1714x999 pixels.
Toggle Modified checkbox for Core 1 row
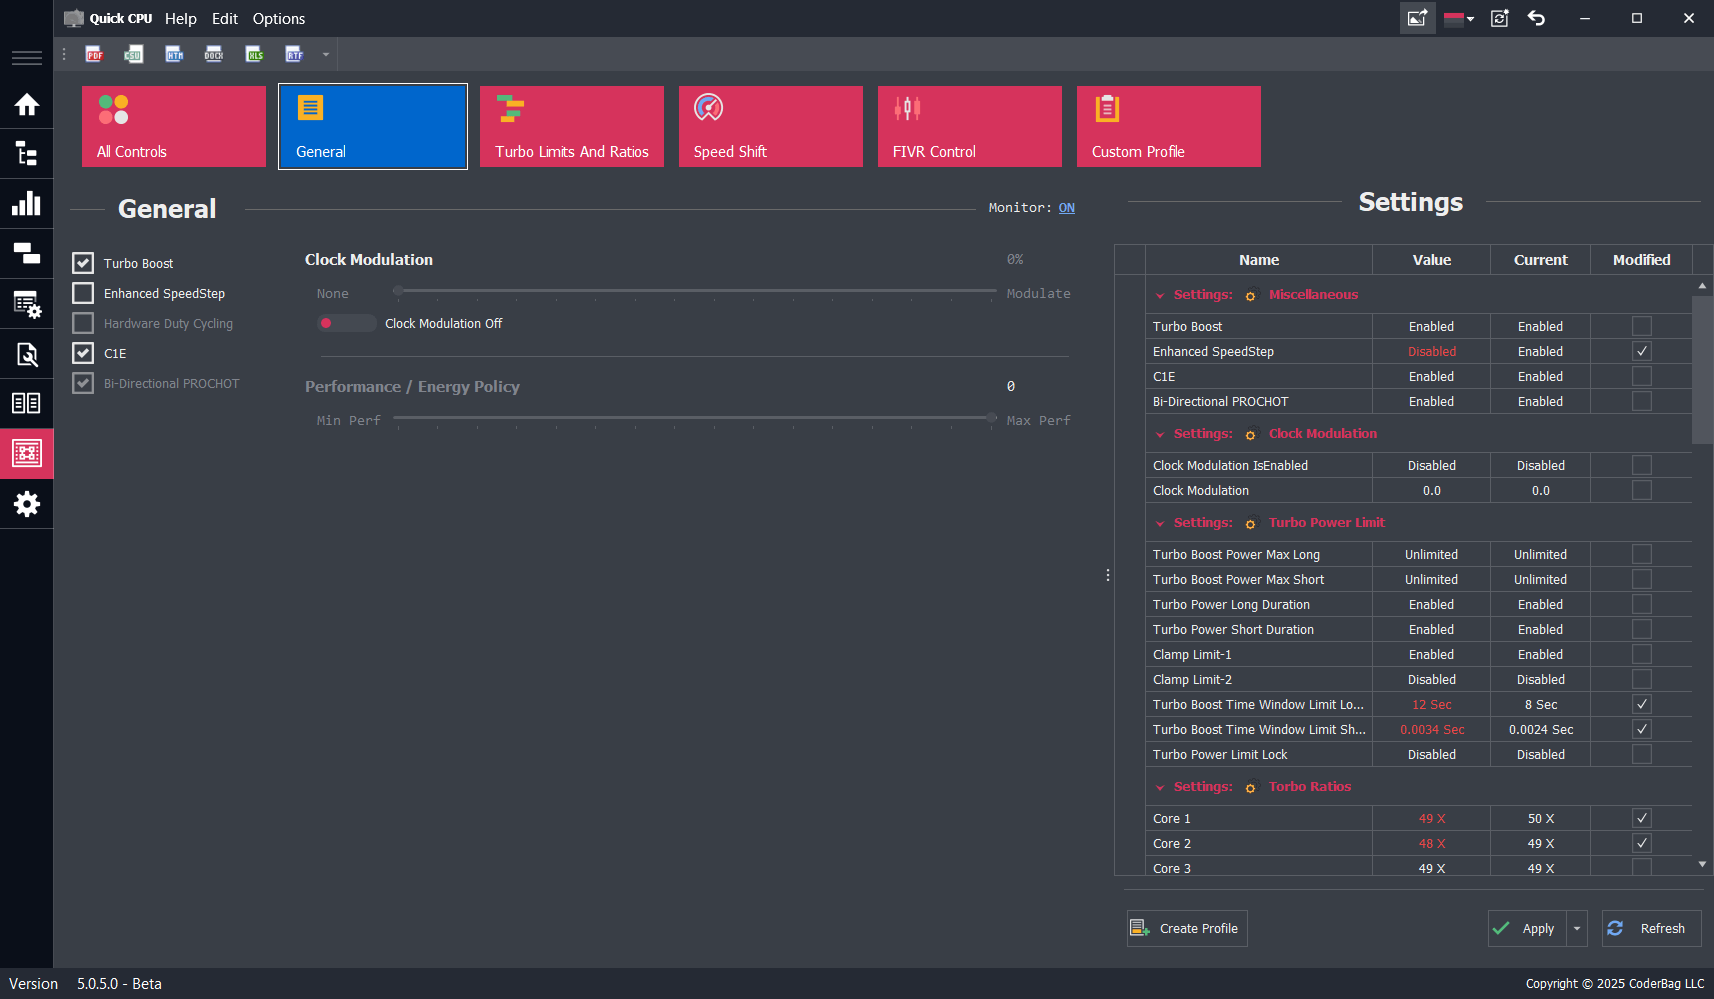click(1642, 818)
